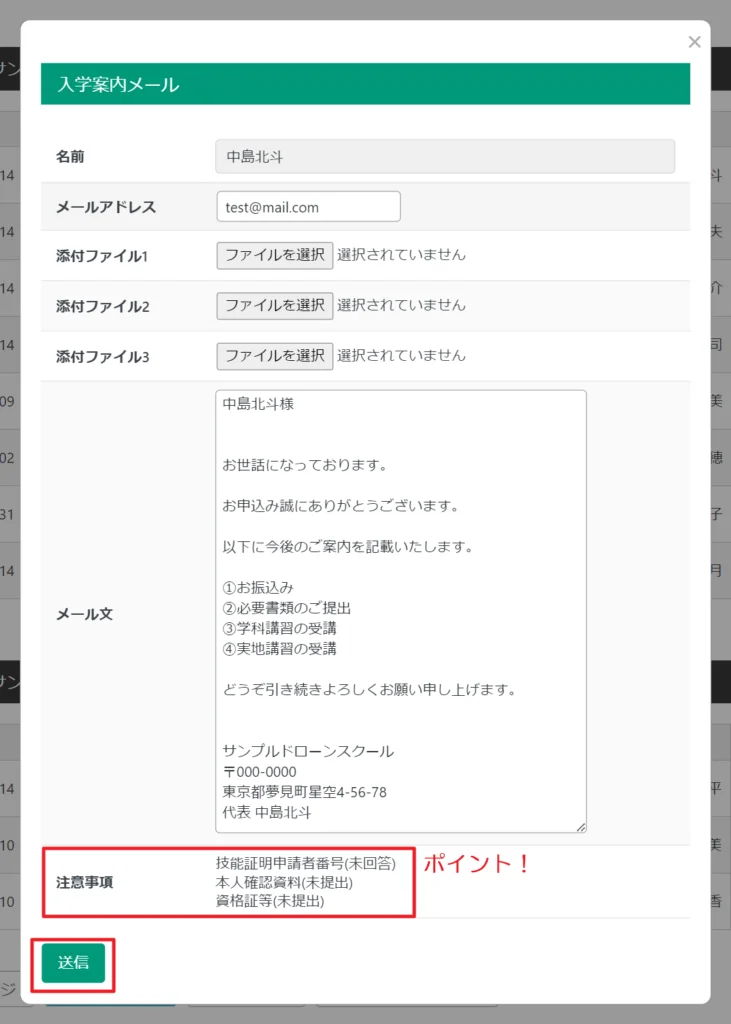Choose a file for 添付ファイル2
731x1024 pixels.
pos(274,305)
